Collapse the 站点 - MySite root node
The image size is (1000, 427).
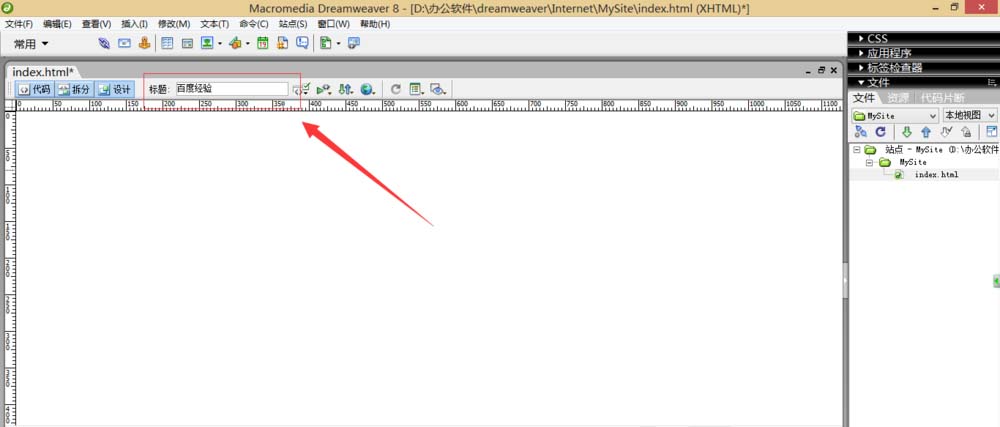[855, 150]
